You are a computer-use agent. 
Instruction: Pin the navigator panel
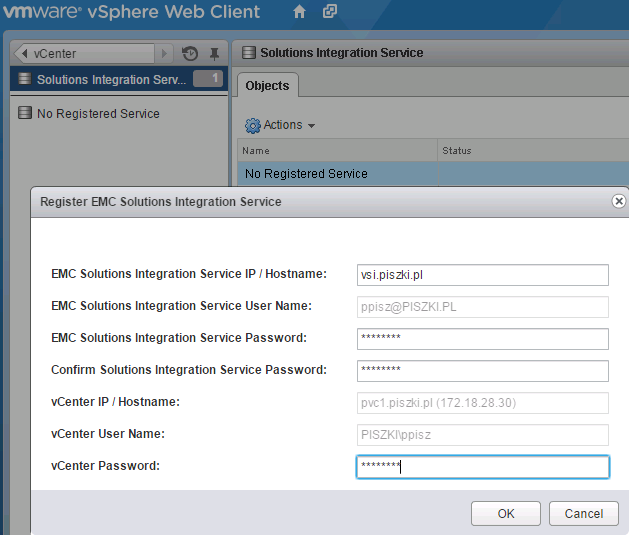(x=214, y=53)
